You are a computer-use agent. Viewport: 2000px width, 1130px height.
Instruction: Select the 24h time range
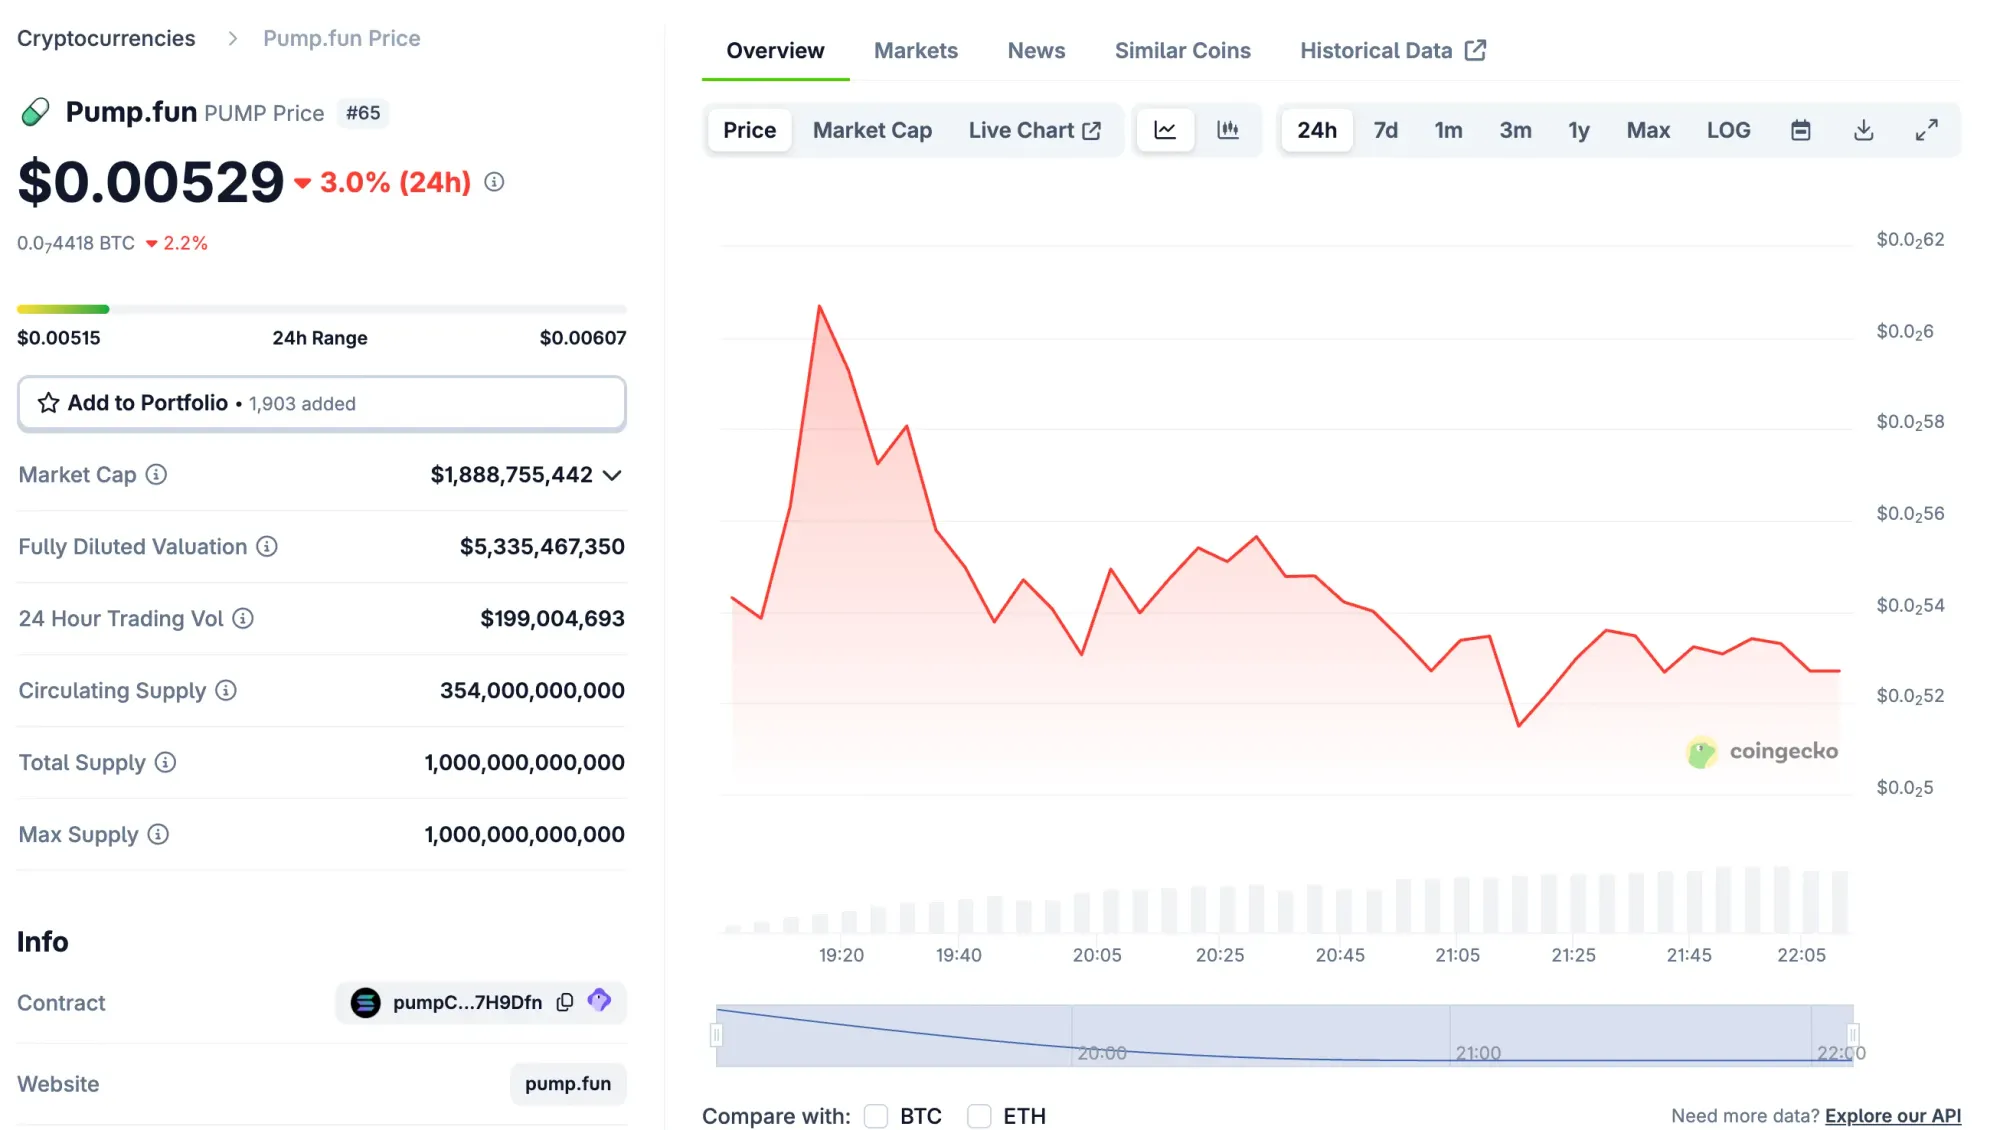[x=1317, y=130]
